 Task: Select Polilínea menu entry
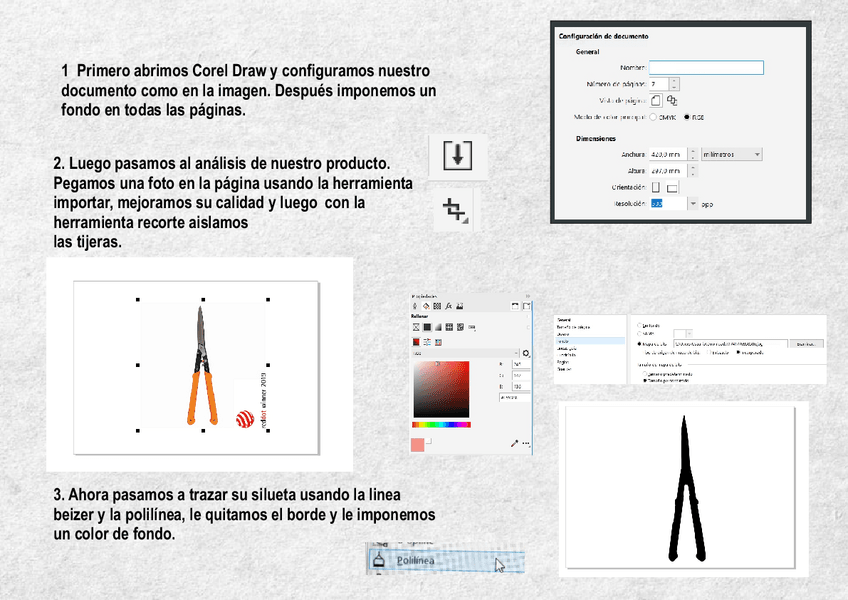point(447,561)
